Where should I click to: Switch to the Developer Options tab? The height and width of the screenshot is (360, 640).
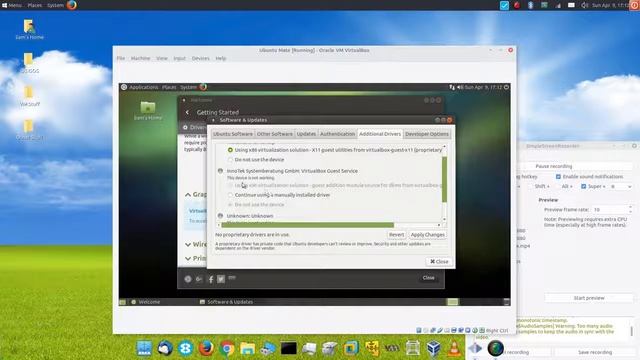coord(427,134)
